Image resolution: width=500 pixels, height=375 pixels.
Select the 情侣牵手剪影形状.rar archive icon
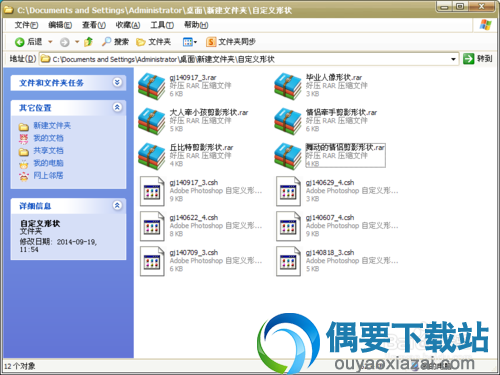(288, 121)
